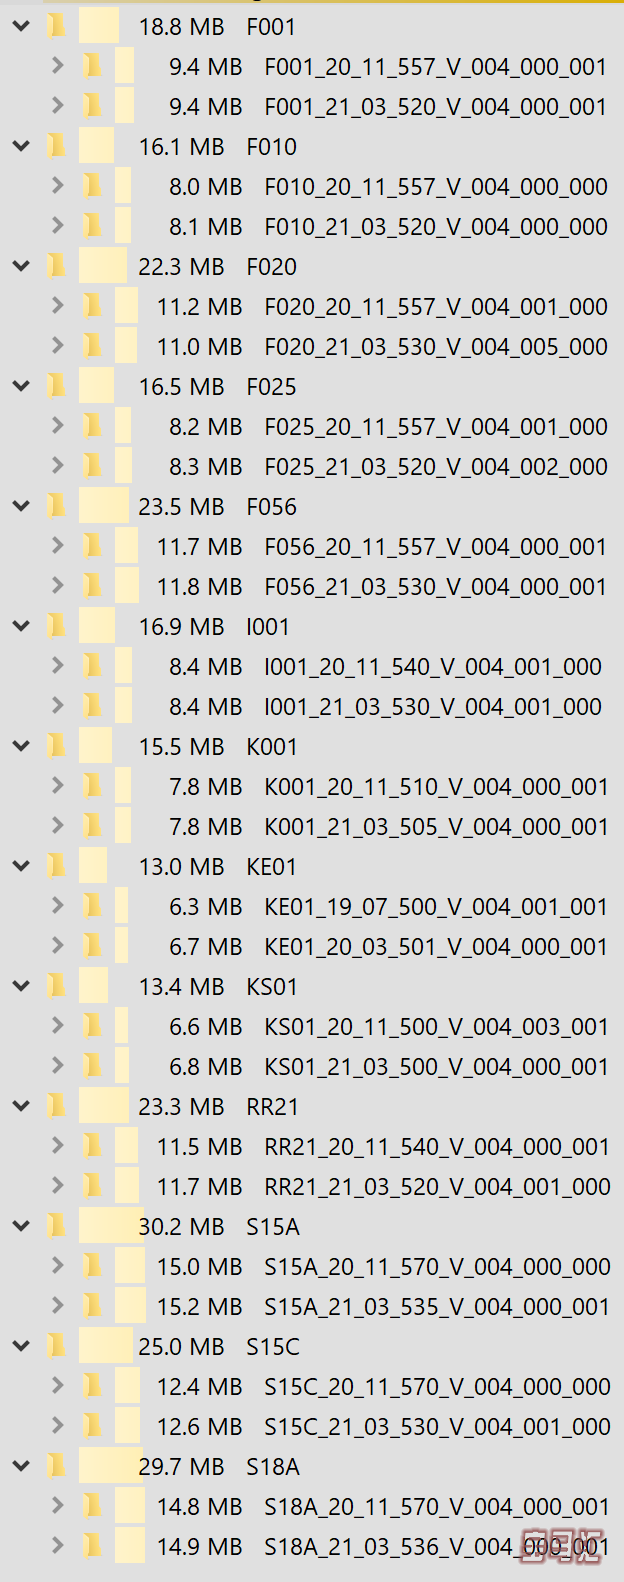Expand KS01_20_11_500_V_004_003_001 subfolder arrow
This screenshot has width=624, height=1582.
[57, 1027]
